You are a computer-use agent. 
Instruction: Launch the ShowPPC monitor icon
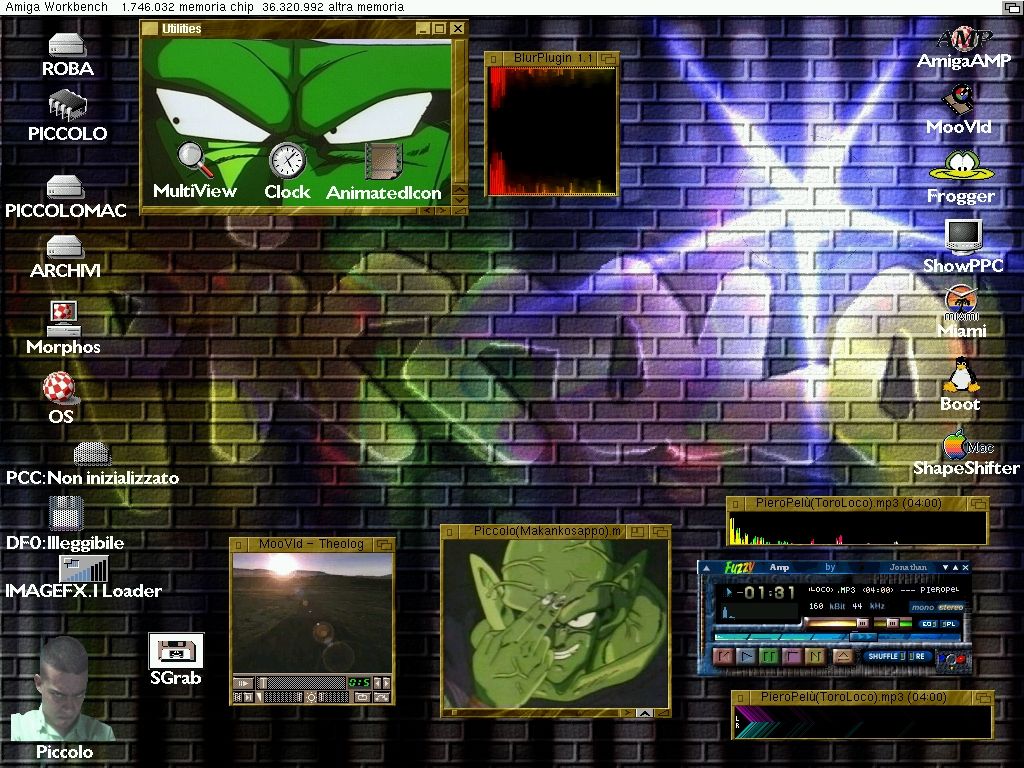pos(963,246)
